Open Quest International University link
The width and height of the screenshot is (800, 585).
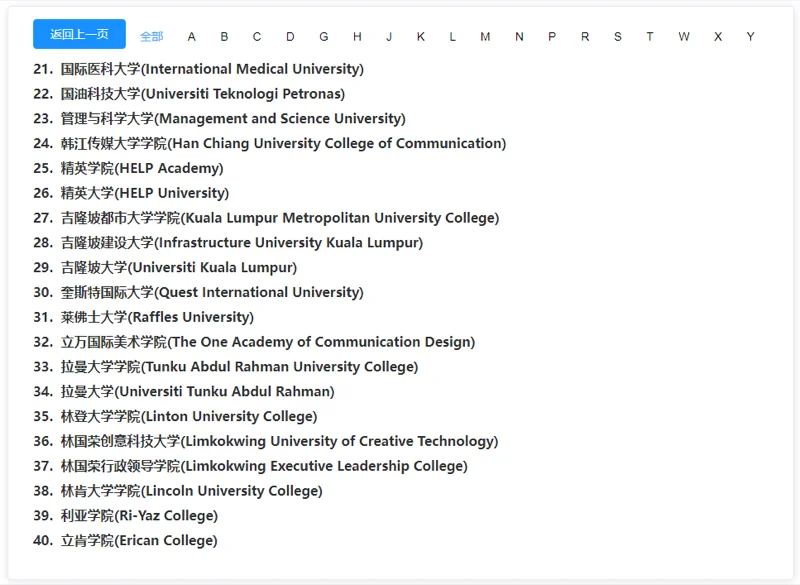pyautogui.click(x=212, y=292)
